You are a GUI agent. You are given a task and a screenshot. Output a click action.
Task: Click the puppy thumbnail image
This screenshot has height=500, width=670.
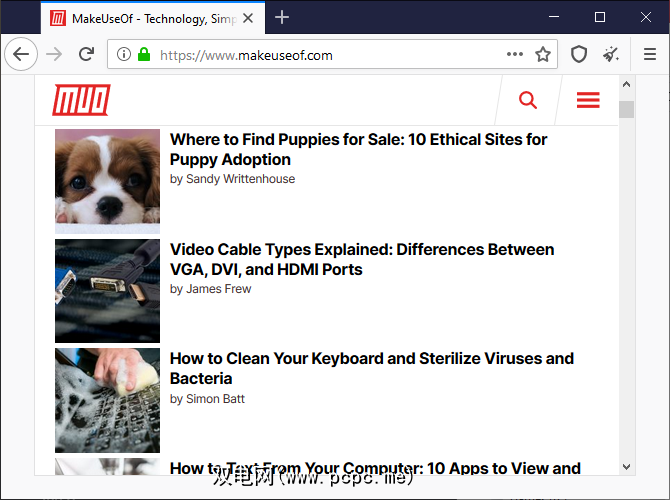107,181
